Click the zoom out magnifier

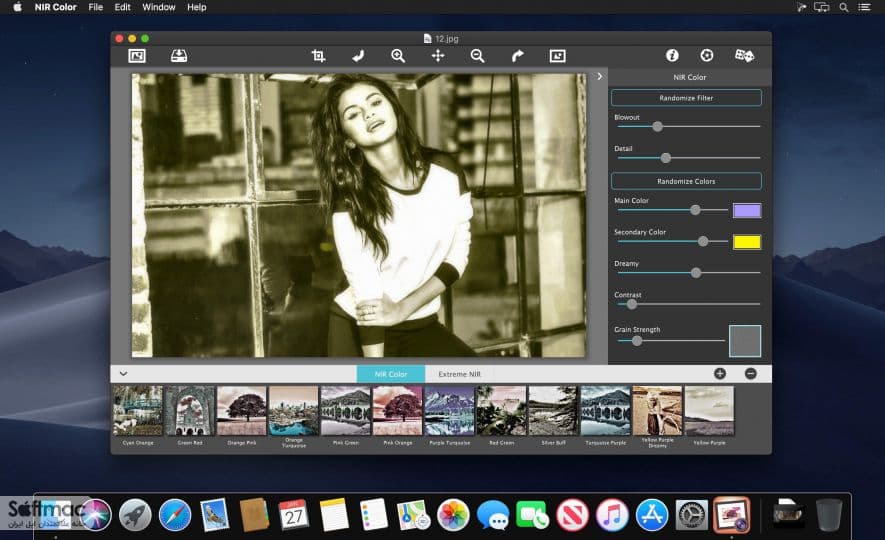[477, 56]
